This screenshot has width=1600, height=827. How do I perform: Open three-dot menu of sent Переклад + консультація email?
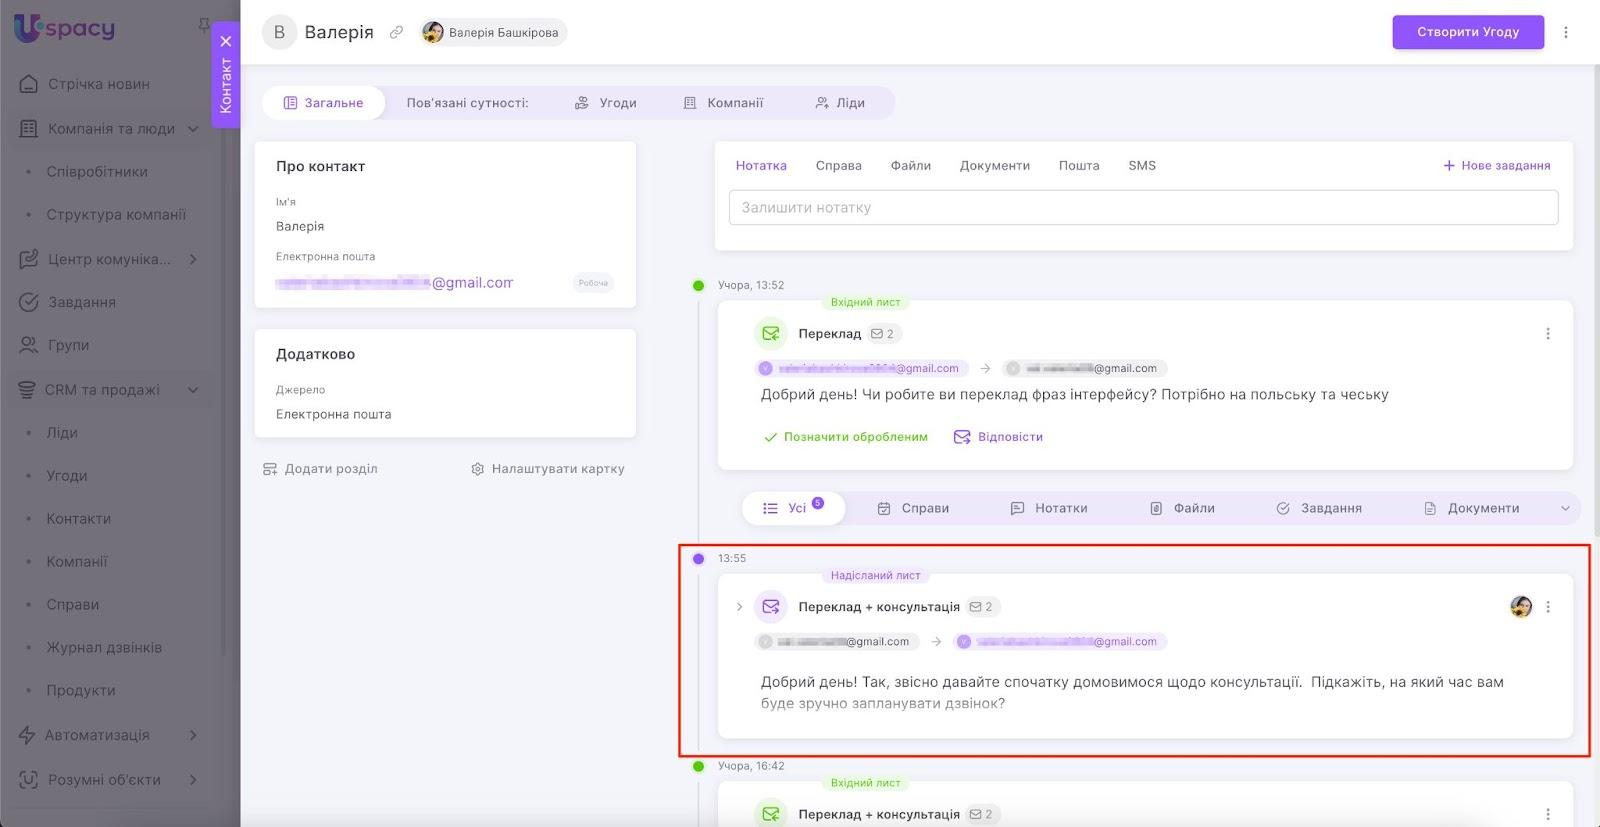click(1547, 607)
